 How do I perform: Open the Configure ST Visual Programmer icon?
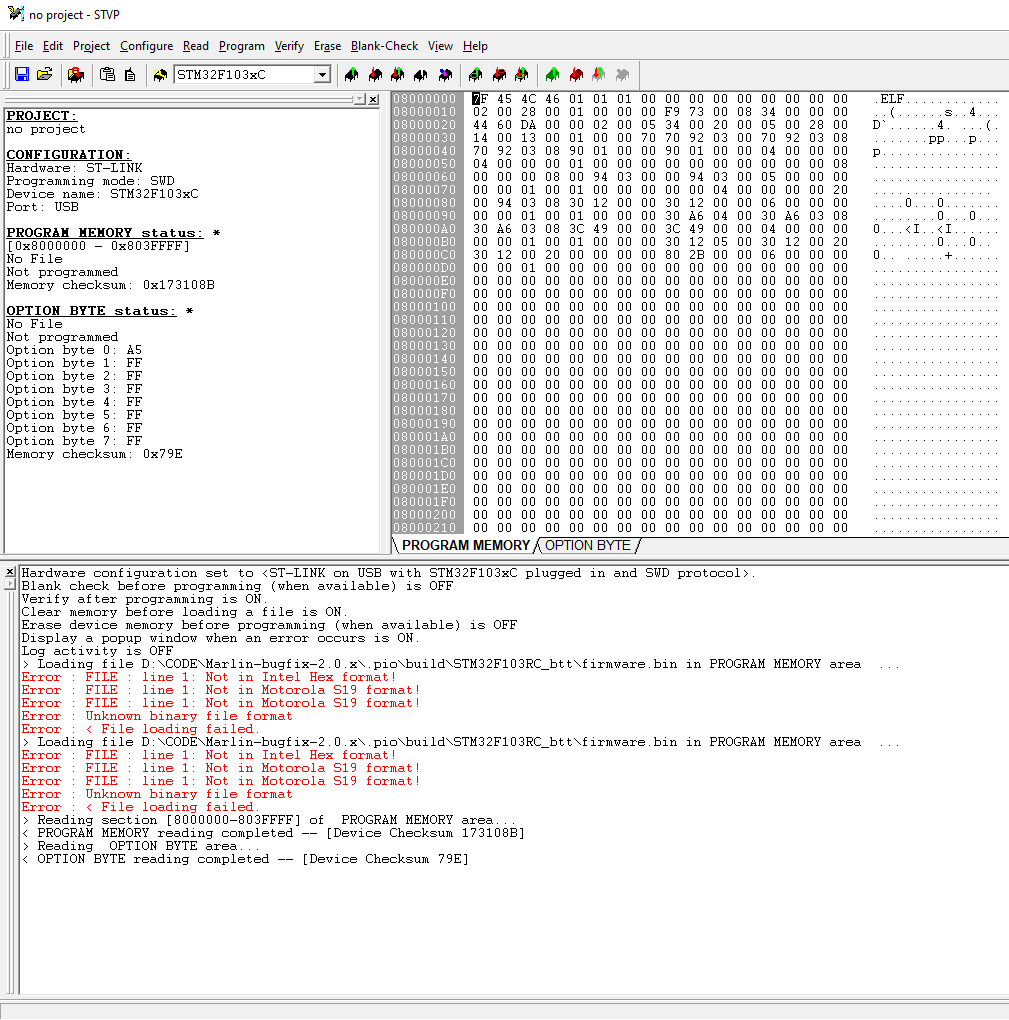[76, 74]
